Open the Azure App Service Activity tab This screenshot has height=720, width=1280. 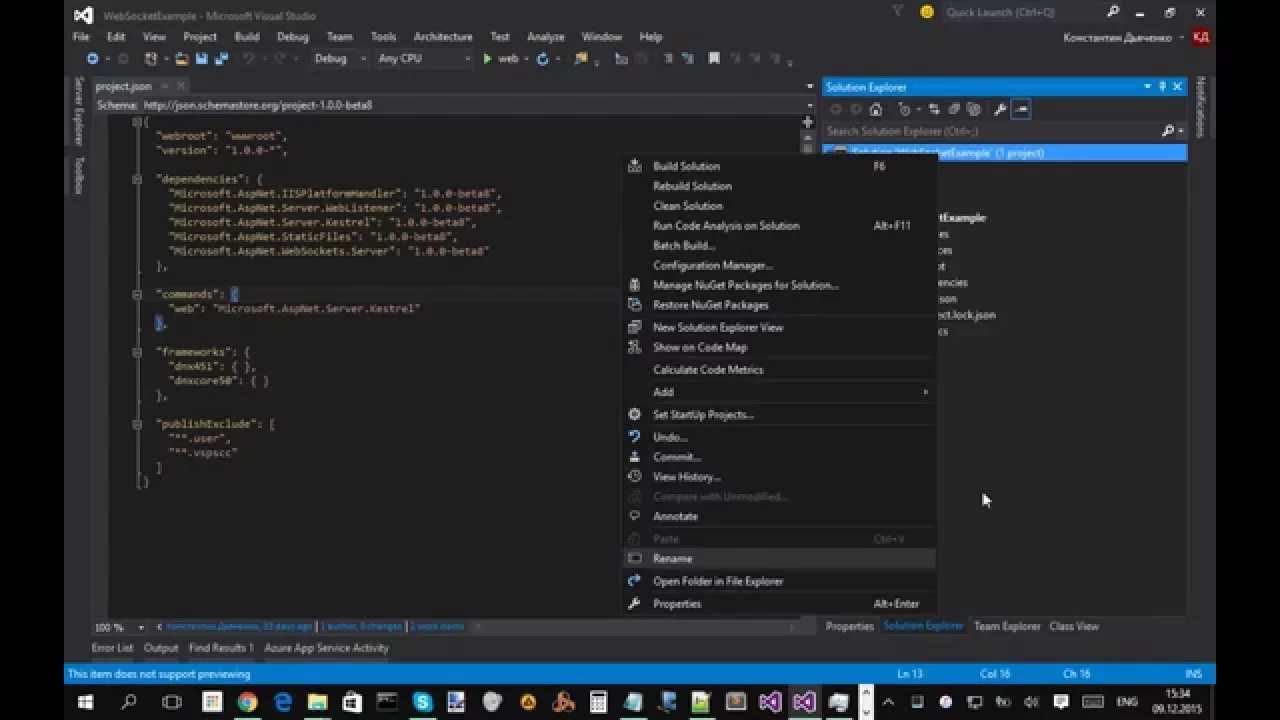[x=326, y=648]
